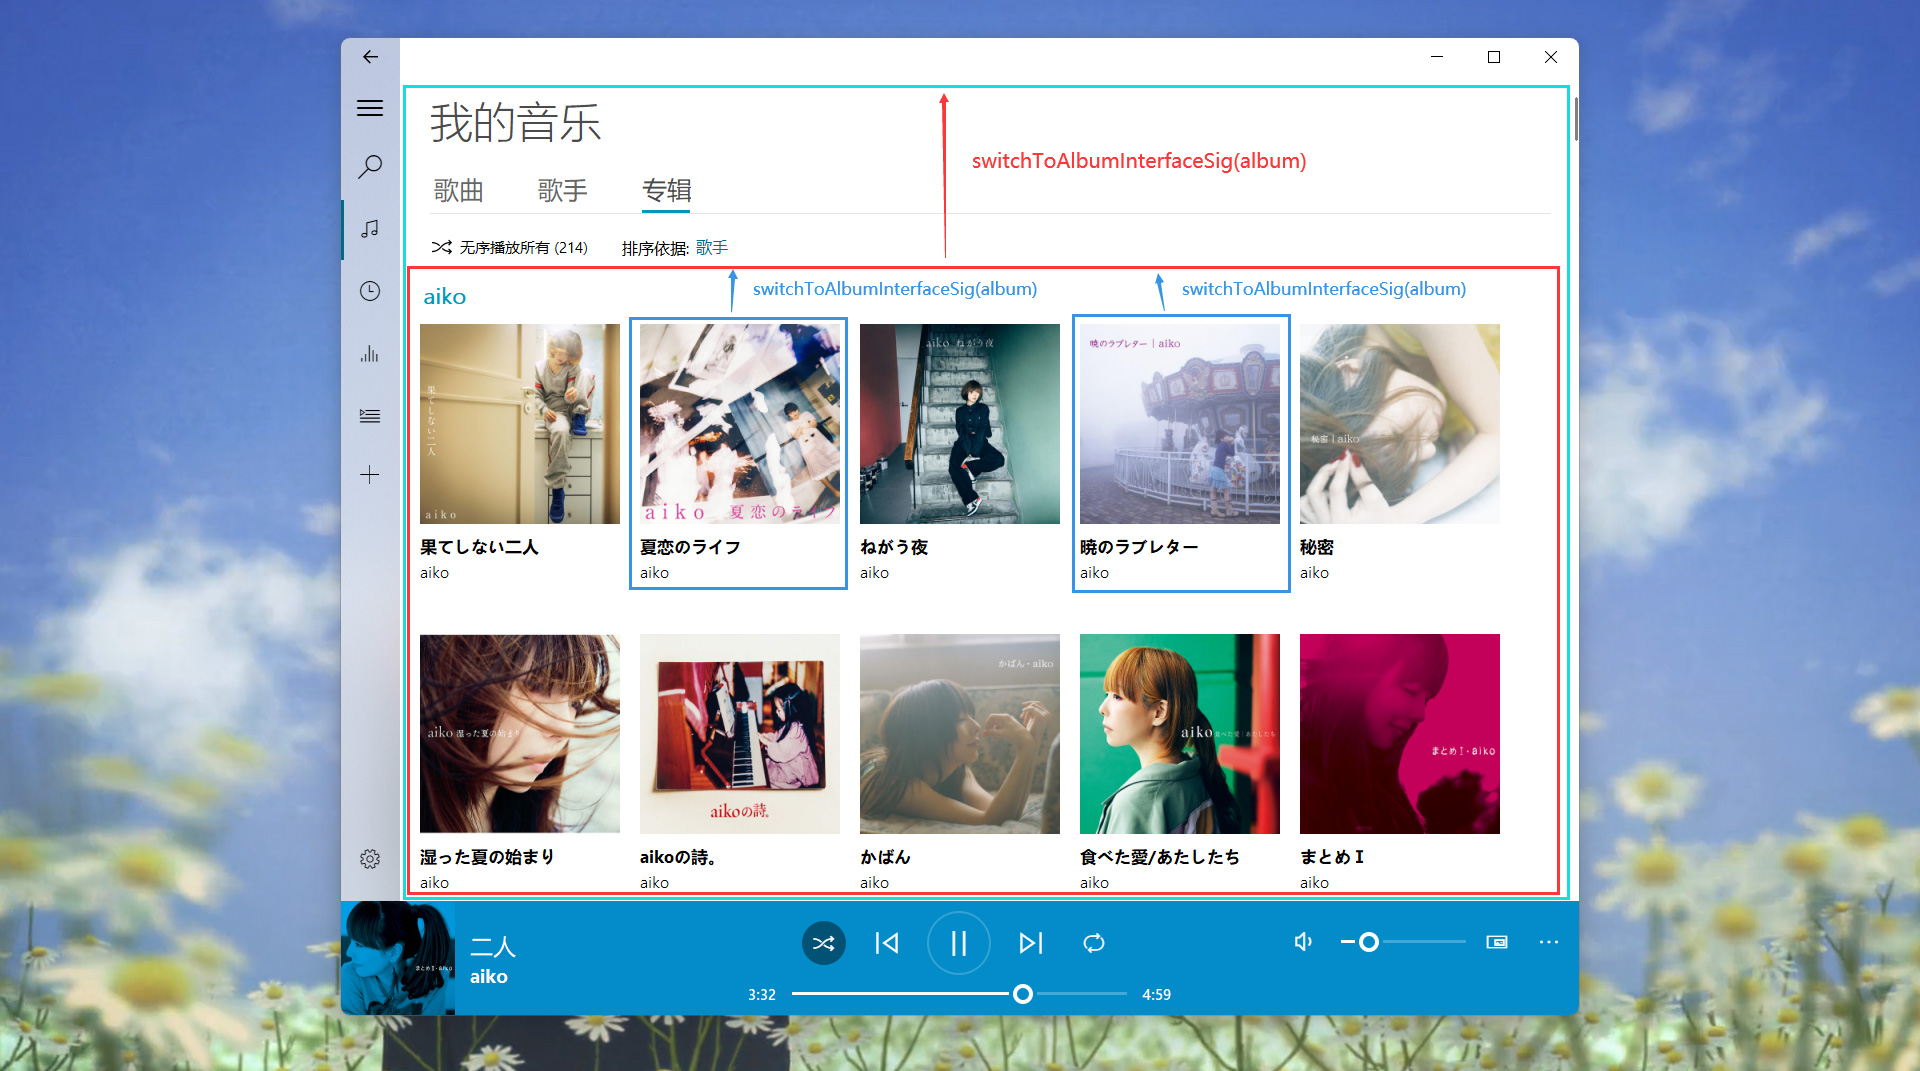Open the 湿った夏の始まり album cover
Viewport: 1920px width, 1071px height.
[520, 734]
